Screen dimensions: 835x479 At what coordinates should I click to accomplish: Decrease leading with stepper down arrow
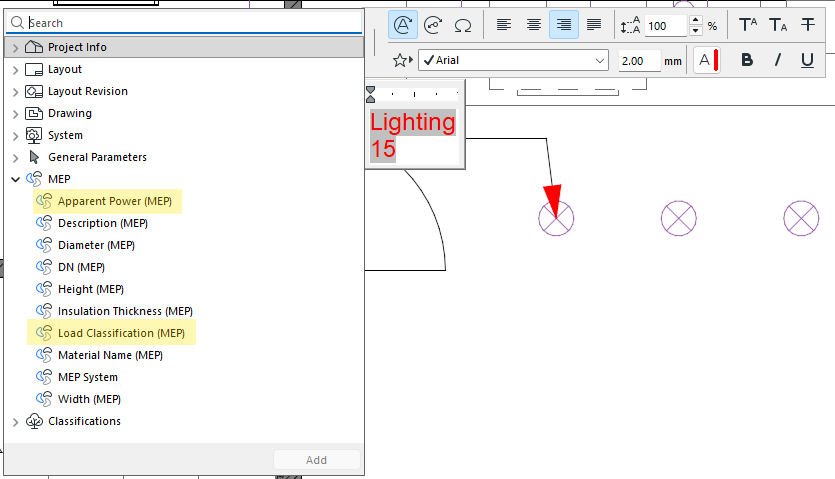point(695,31)
